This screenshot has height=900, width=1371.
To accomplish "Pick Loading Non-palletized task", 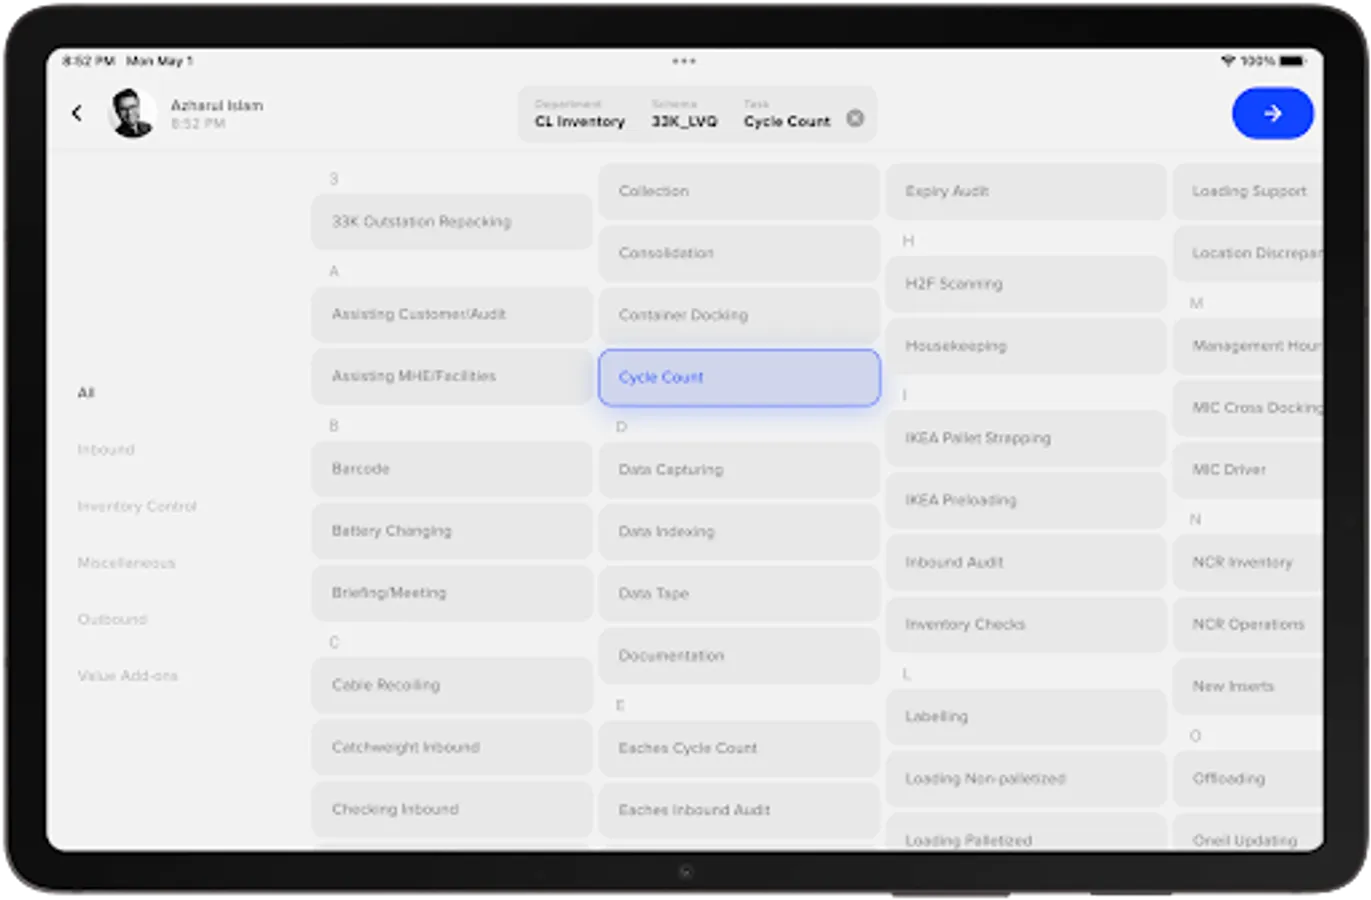I will (x=1026, y=778).
